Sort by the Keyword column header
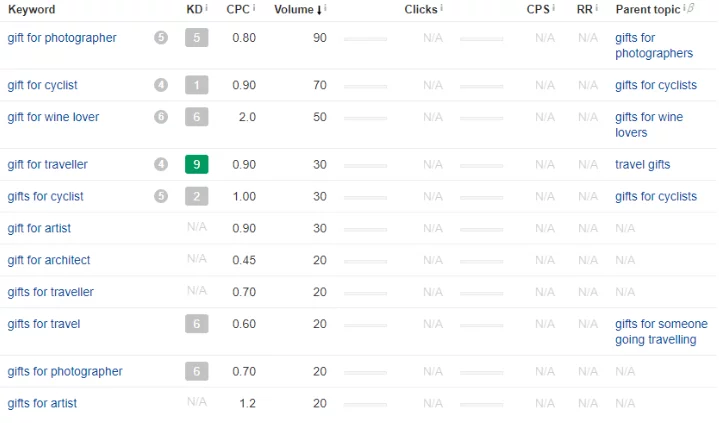 tap(31, 9)
